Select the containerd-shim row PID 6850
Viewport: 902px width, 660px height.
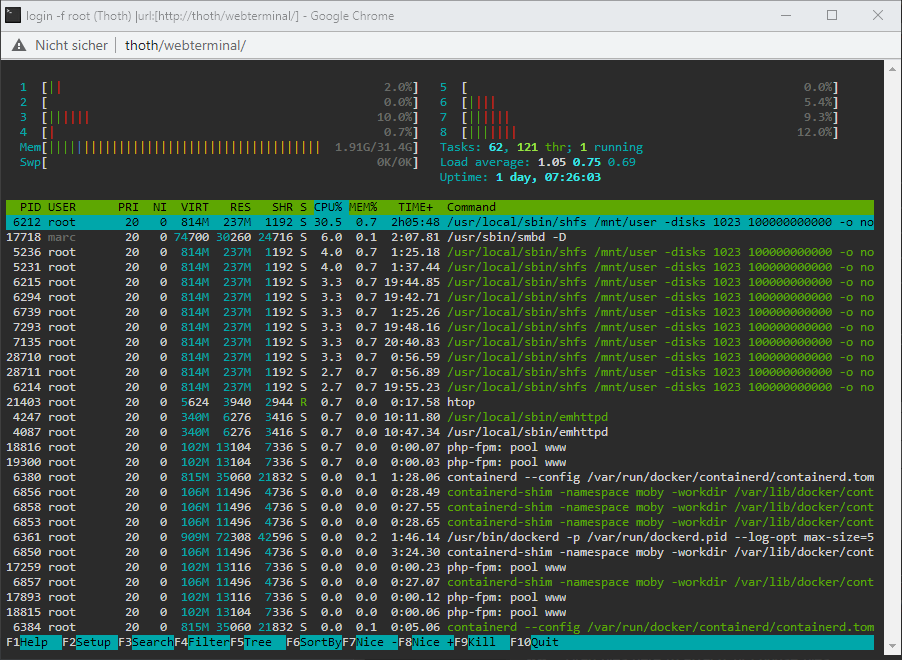[440, 552]
